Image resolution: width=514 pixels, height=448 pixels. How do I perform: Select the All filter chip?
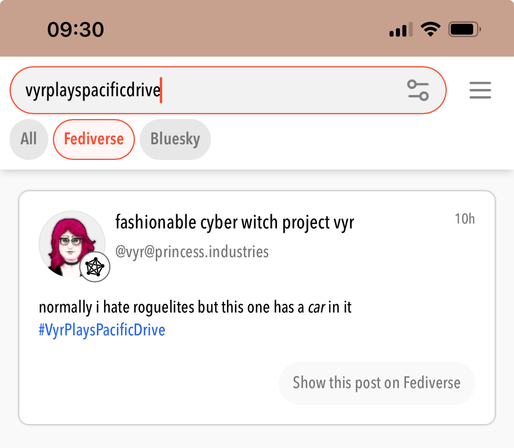click(29, 139)
